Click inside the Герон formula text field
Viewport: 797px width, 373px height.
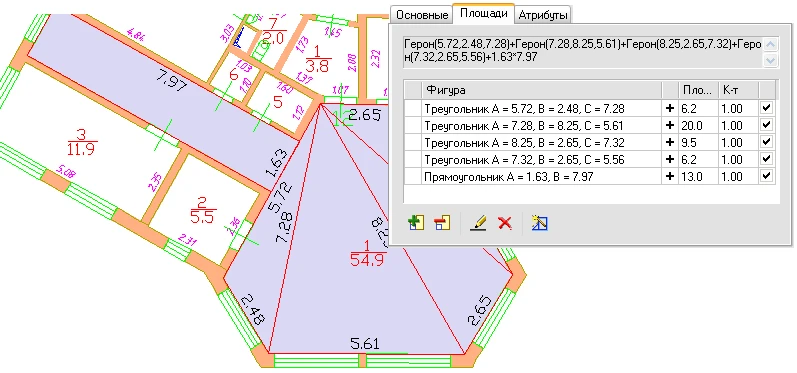click(x=583, y=51)
